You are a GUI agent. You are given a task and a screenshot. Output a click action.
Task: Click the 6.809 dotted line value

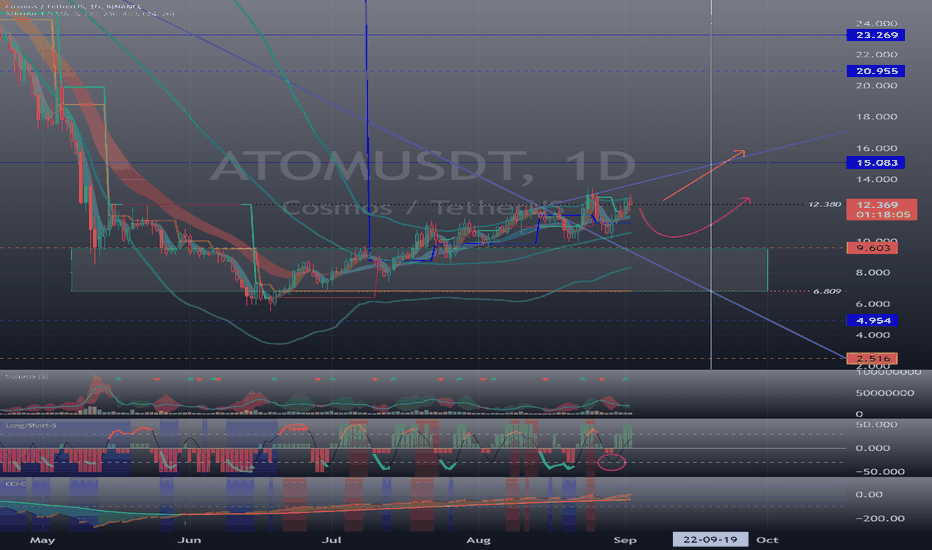pos(827,291)
